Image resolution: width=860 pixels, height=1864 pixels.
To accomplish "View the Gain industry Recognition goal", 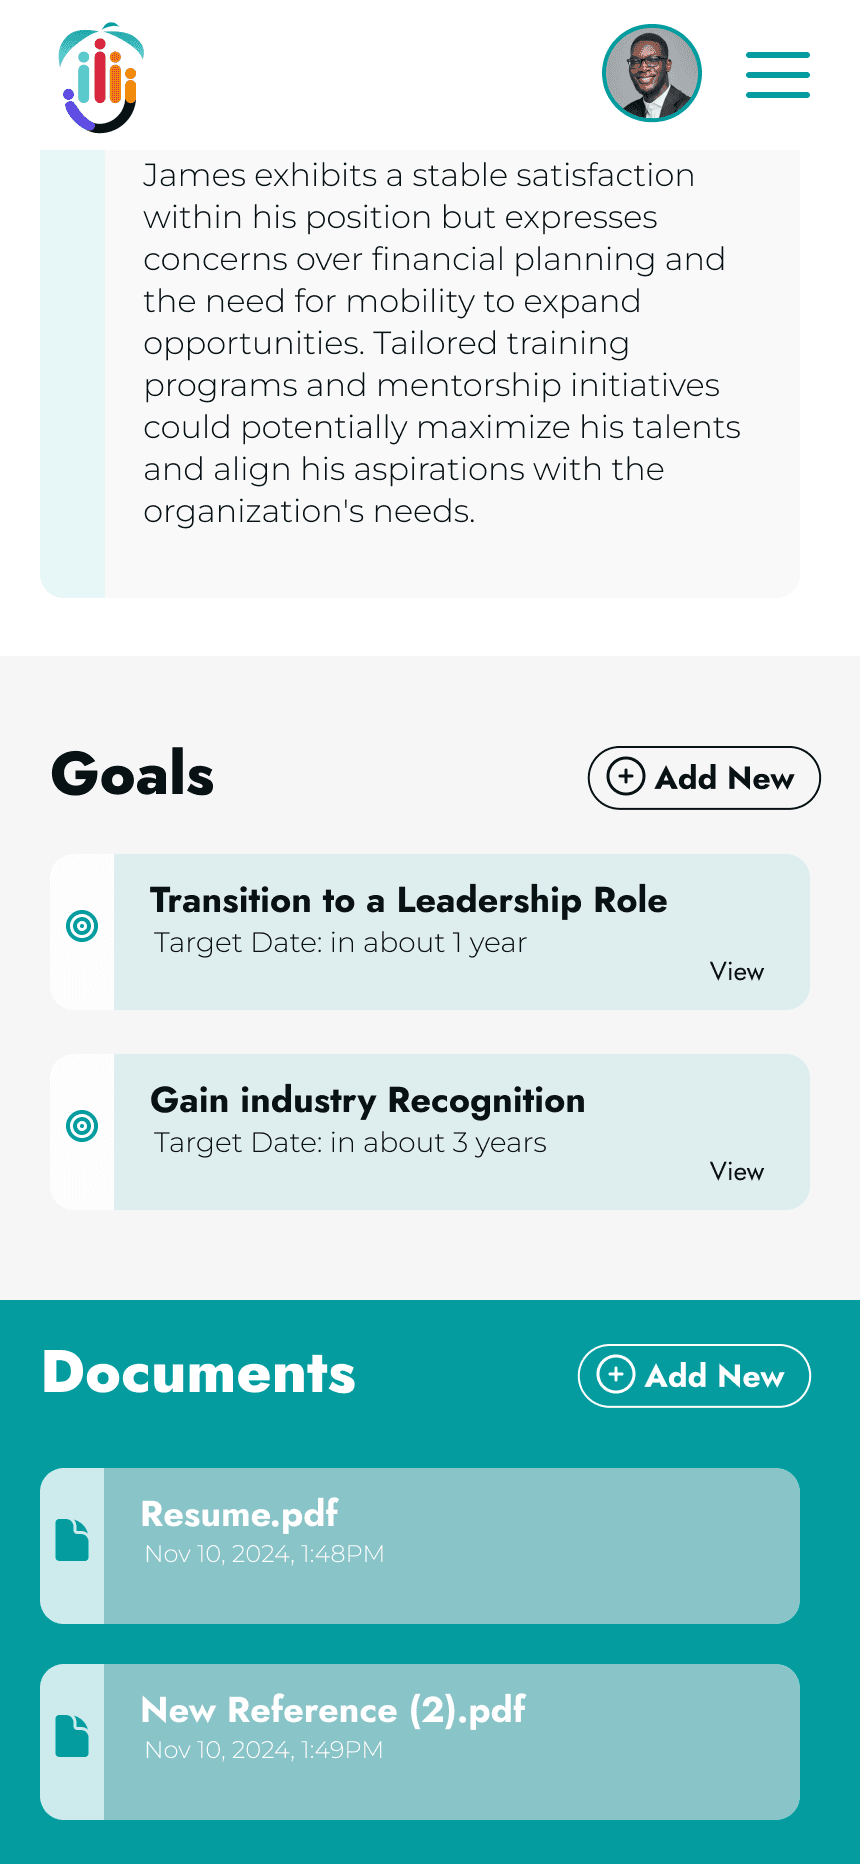I will point(737,1172).
